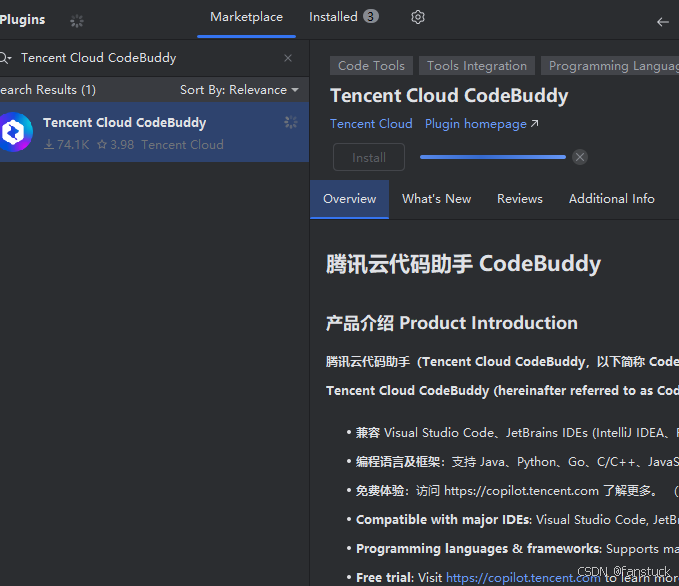Open the Tencent Cloud vendor link
The image size is (679, 586).
point(371,124)
